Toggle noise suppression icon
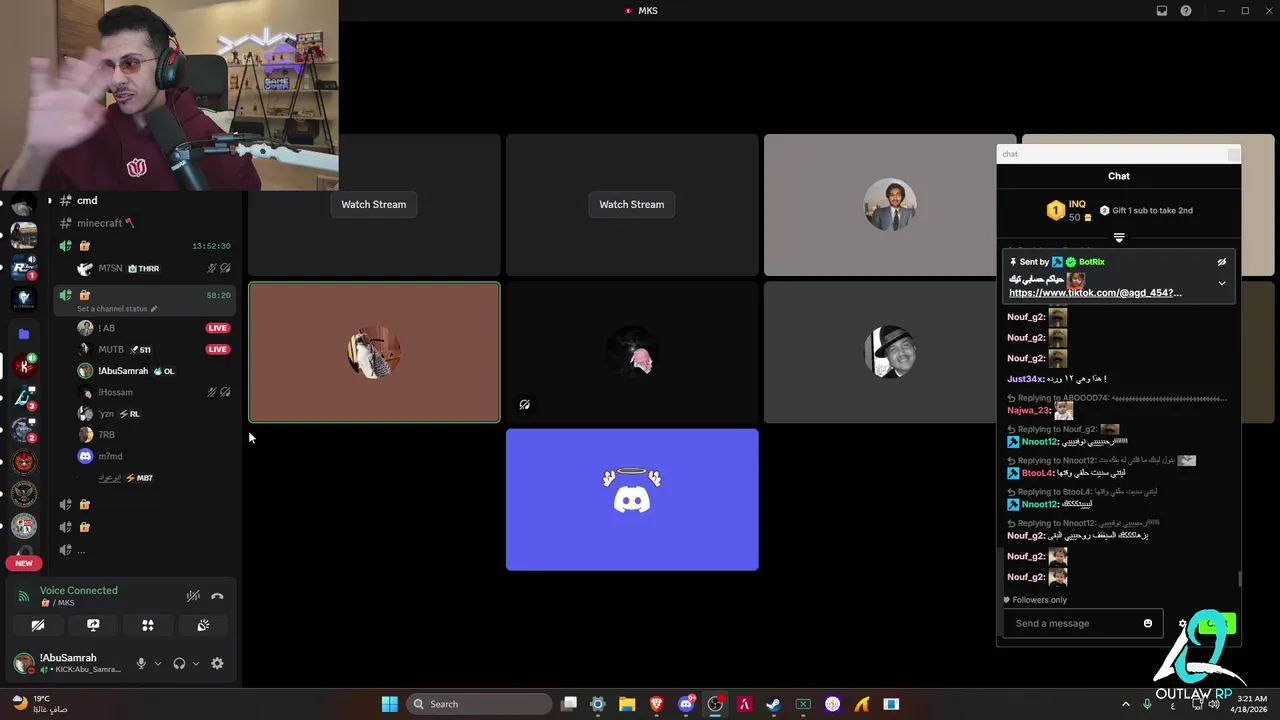This screenshot has width=1280, height=720. (x=193, y=596)
